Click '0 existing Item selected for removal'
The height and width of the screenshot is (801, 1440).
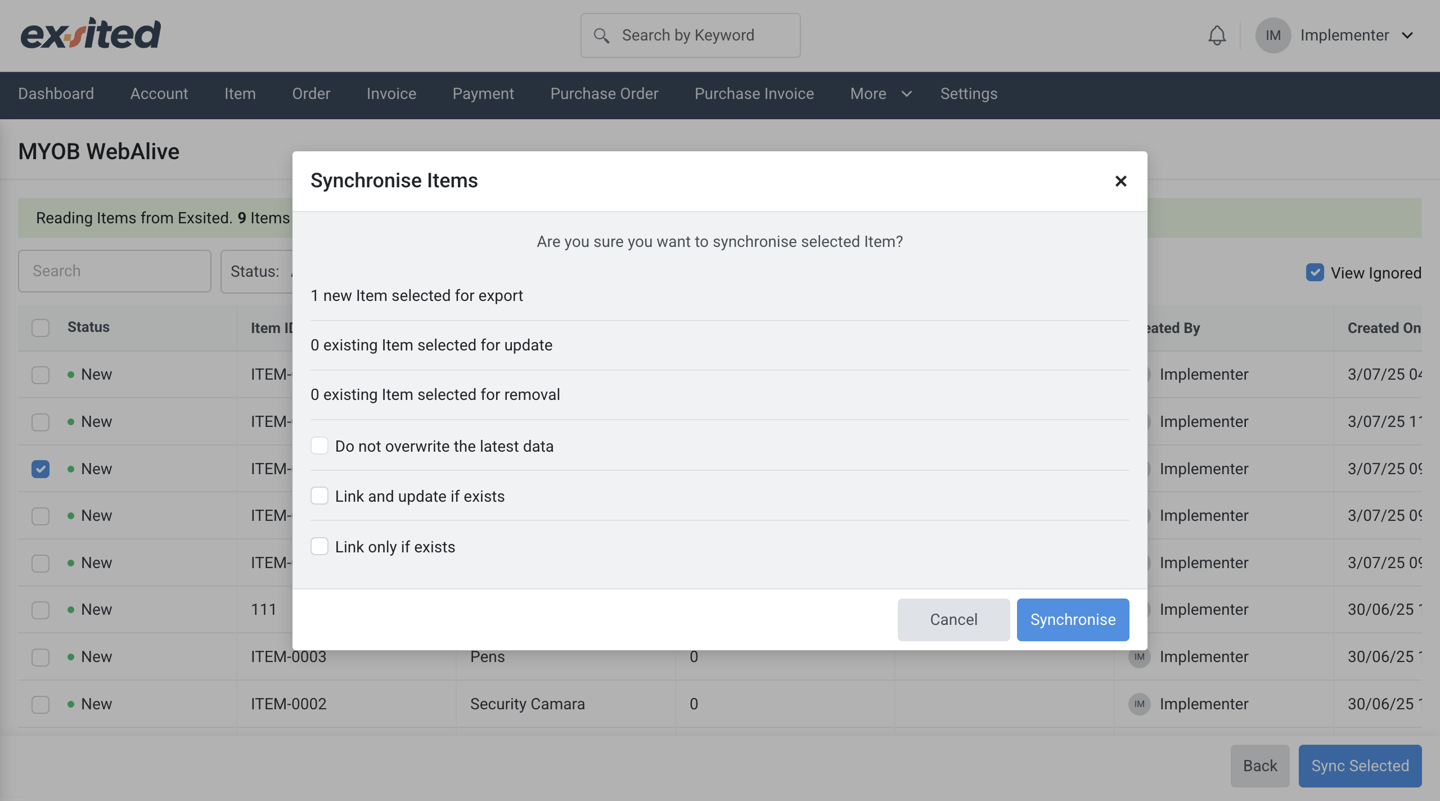[435, 395]
